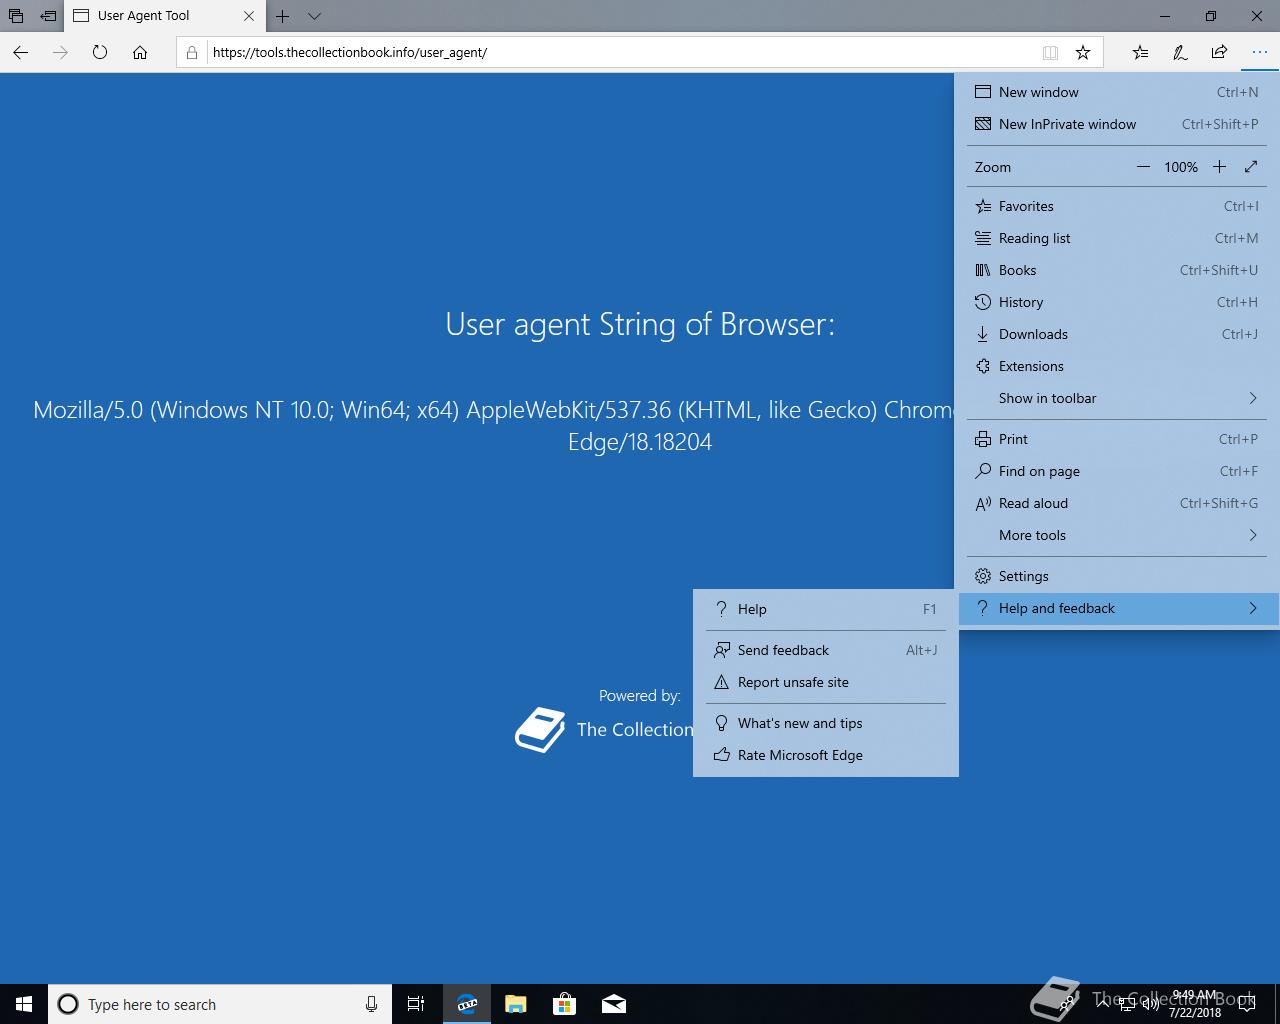Click the Add notes pen icon
Viewport: 1280px width, 1024px height.
[x=1180, y=52]
